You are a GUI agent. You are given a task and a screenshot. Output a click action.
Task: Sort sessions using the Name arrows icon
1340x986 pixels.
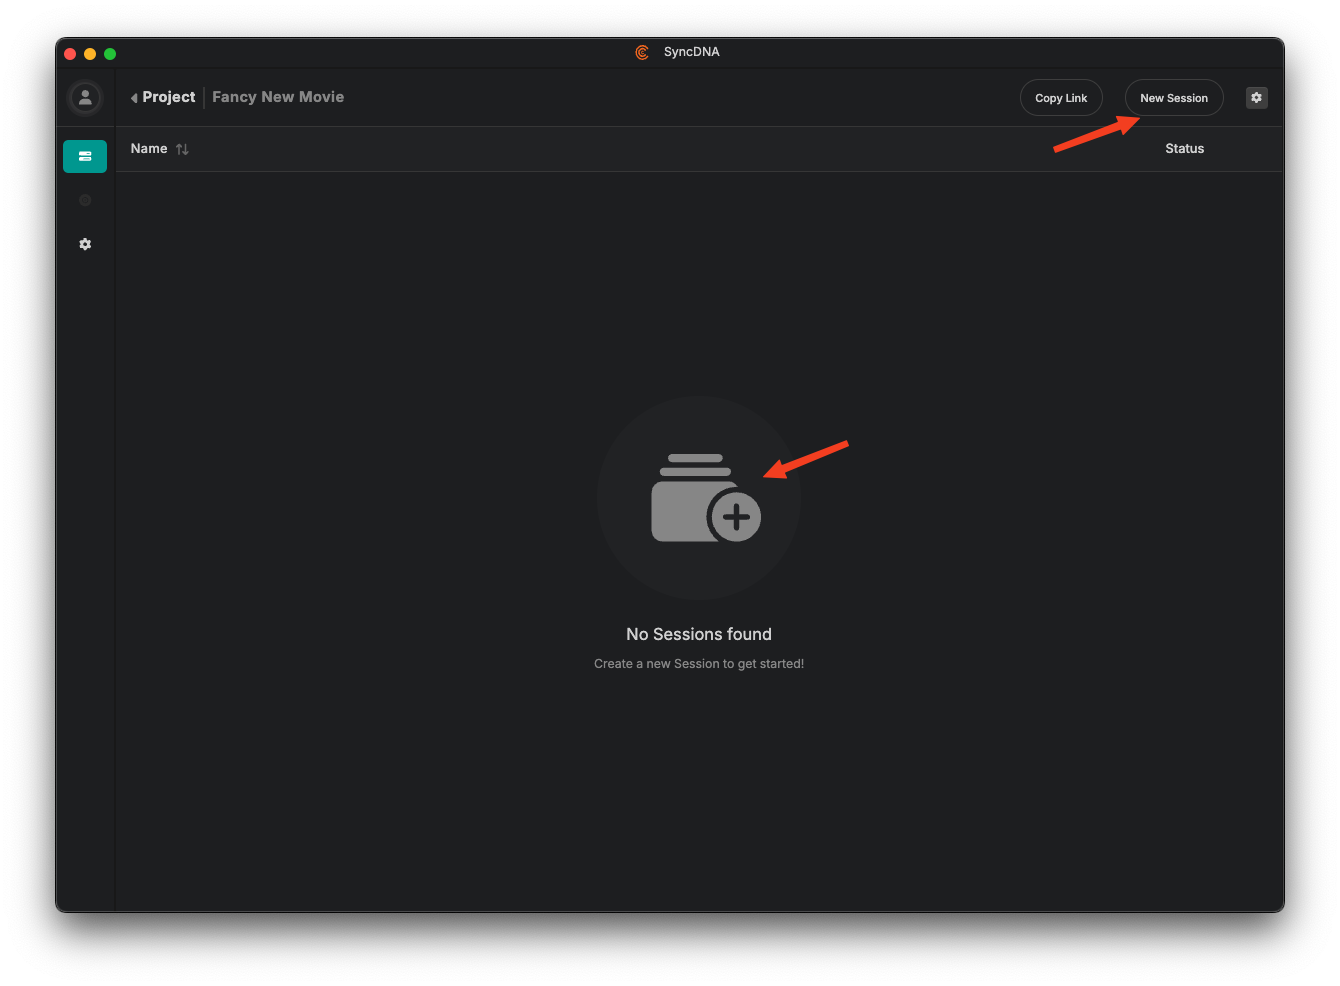pos(182,149)
